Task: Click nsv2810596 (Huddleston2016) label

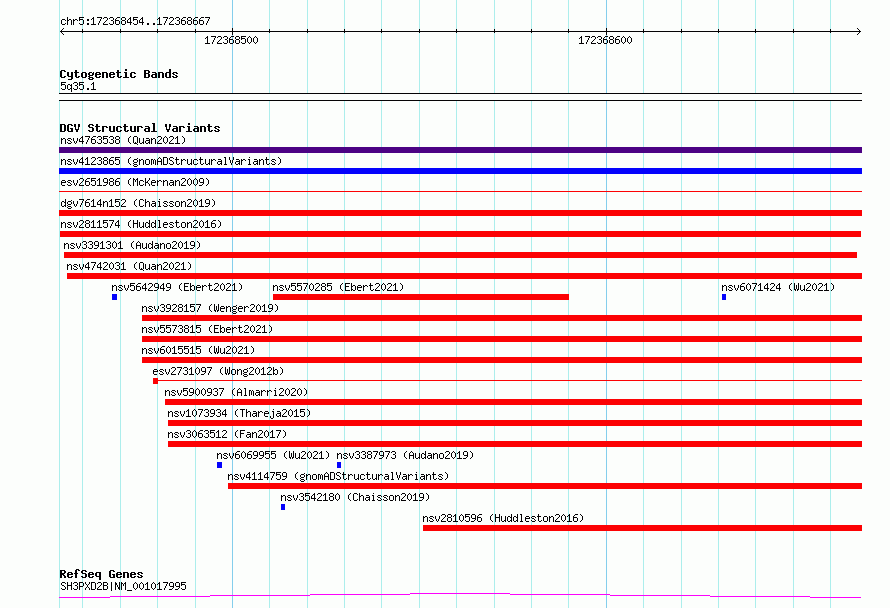Action: pos(503,518)
